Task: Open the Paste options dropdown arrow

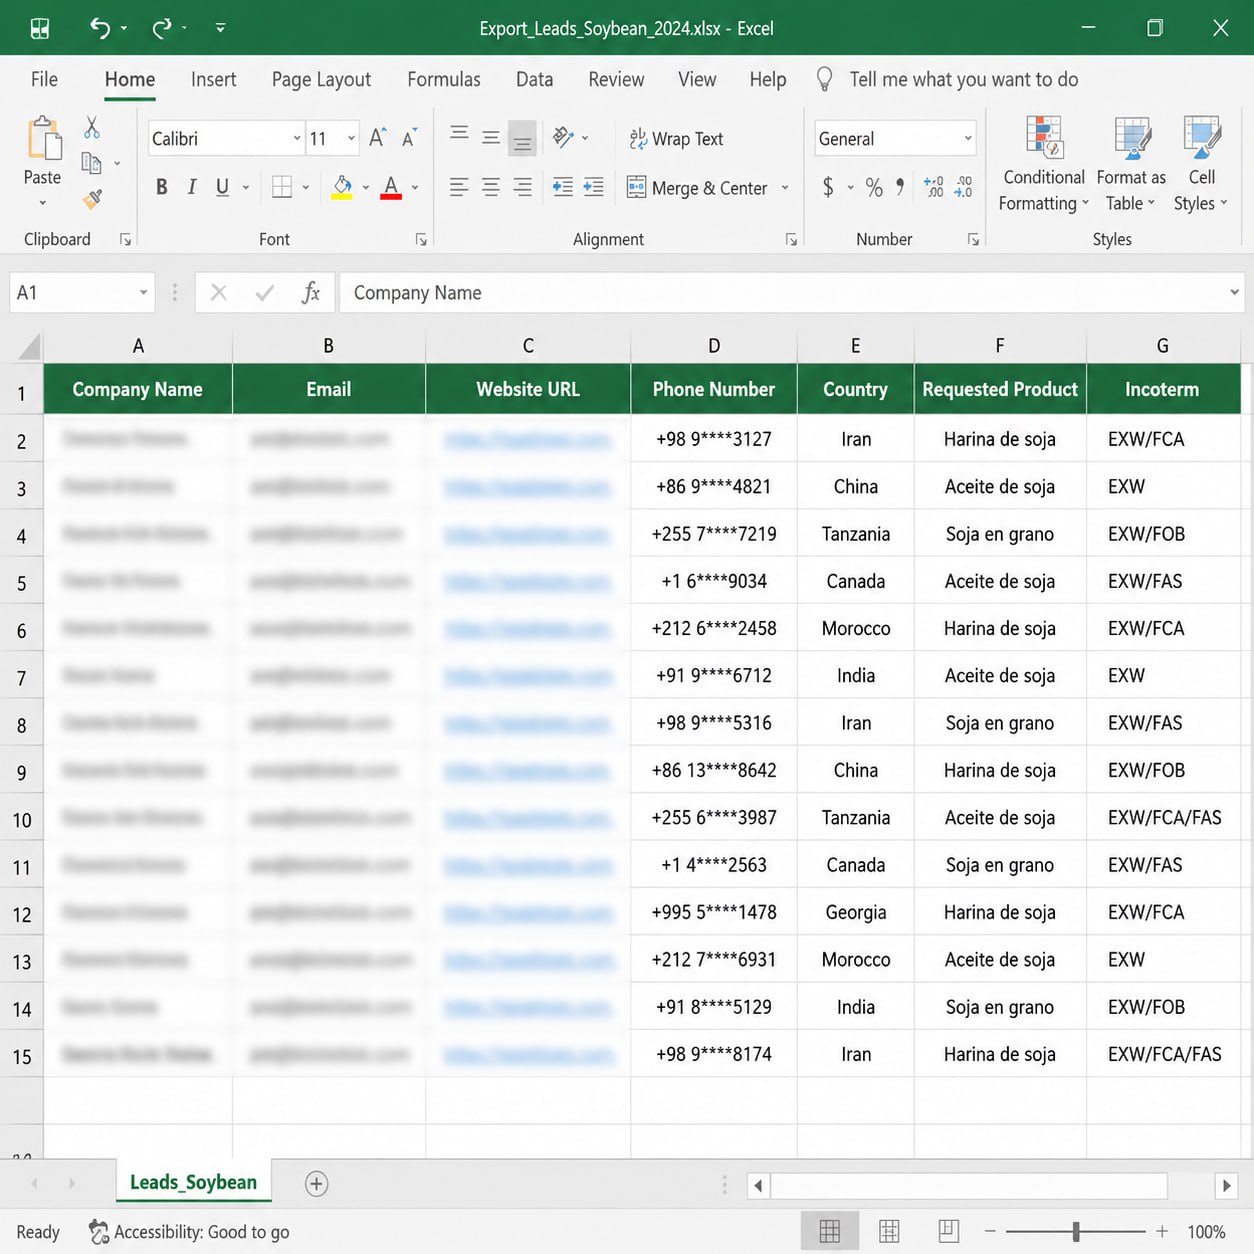Action: [42, 203]
